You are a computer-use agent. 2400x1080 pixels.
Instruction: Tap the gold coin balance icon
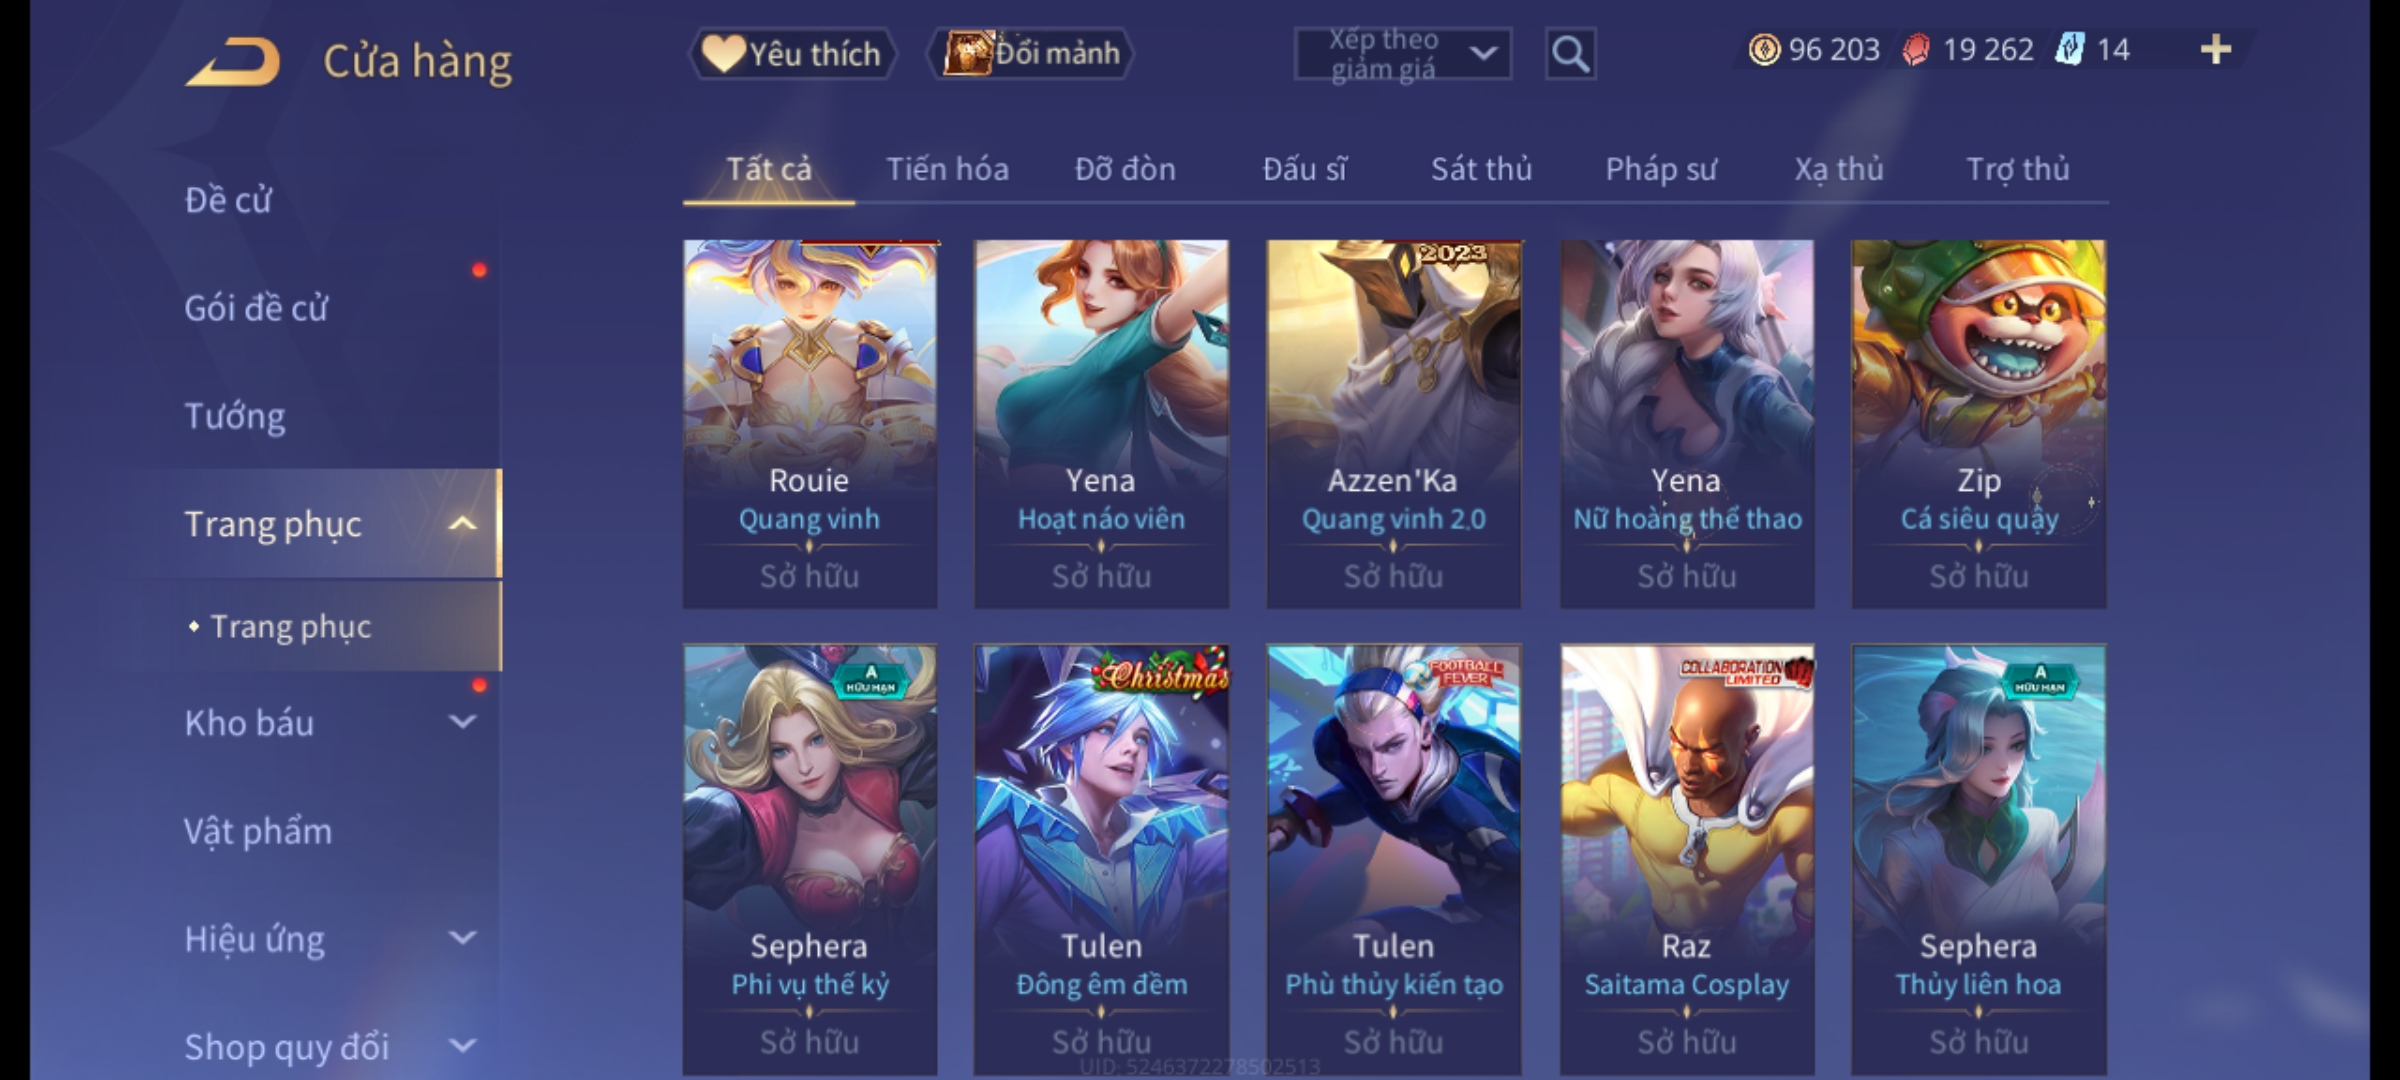1764,49
